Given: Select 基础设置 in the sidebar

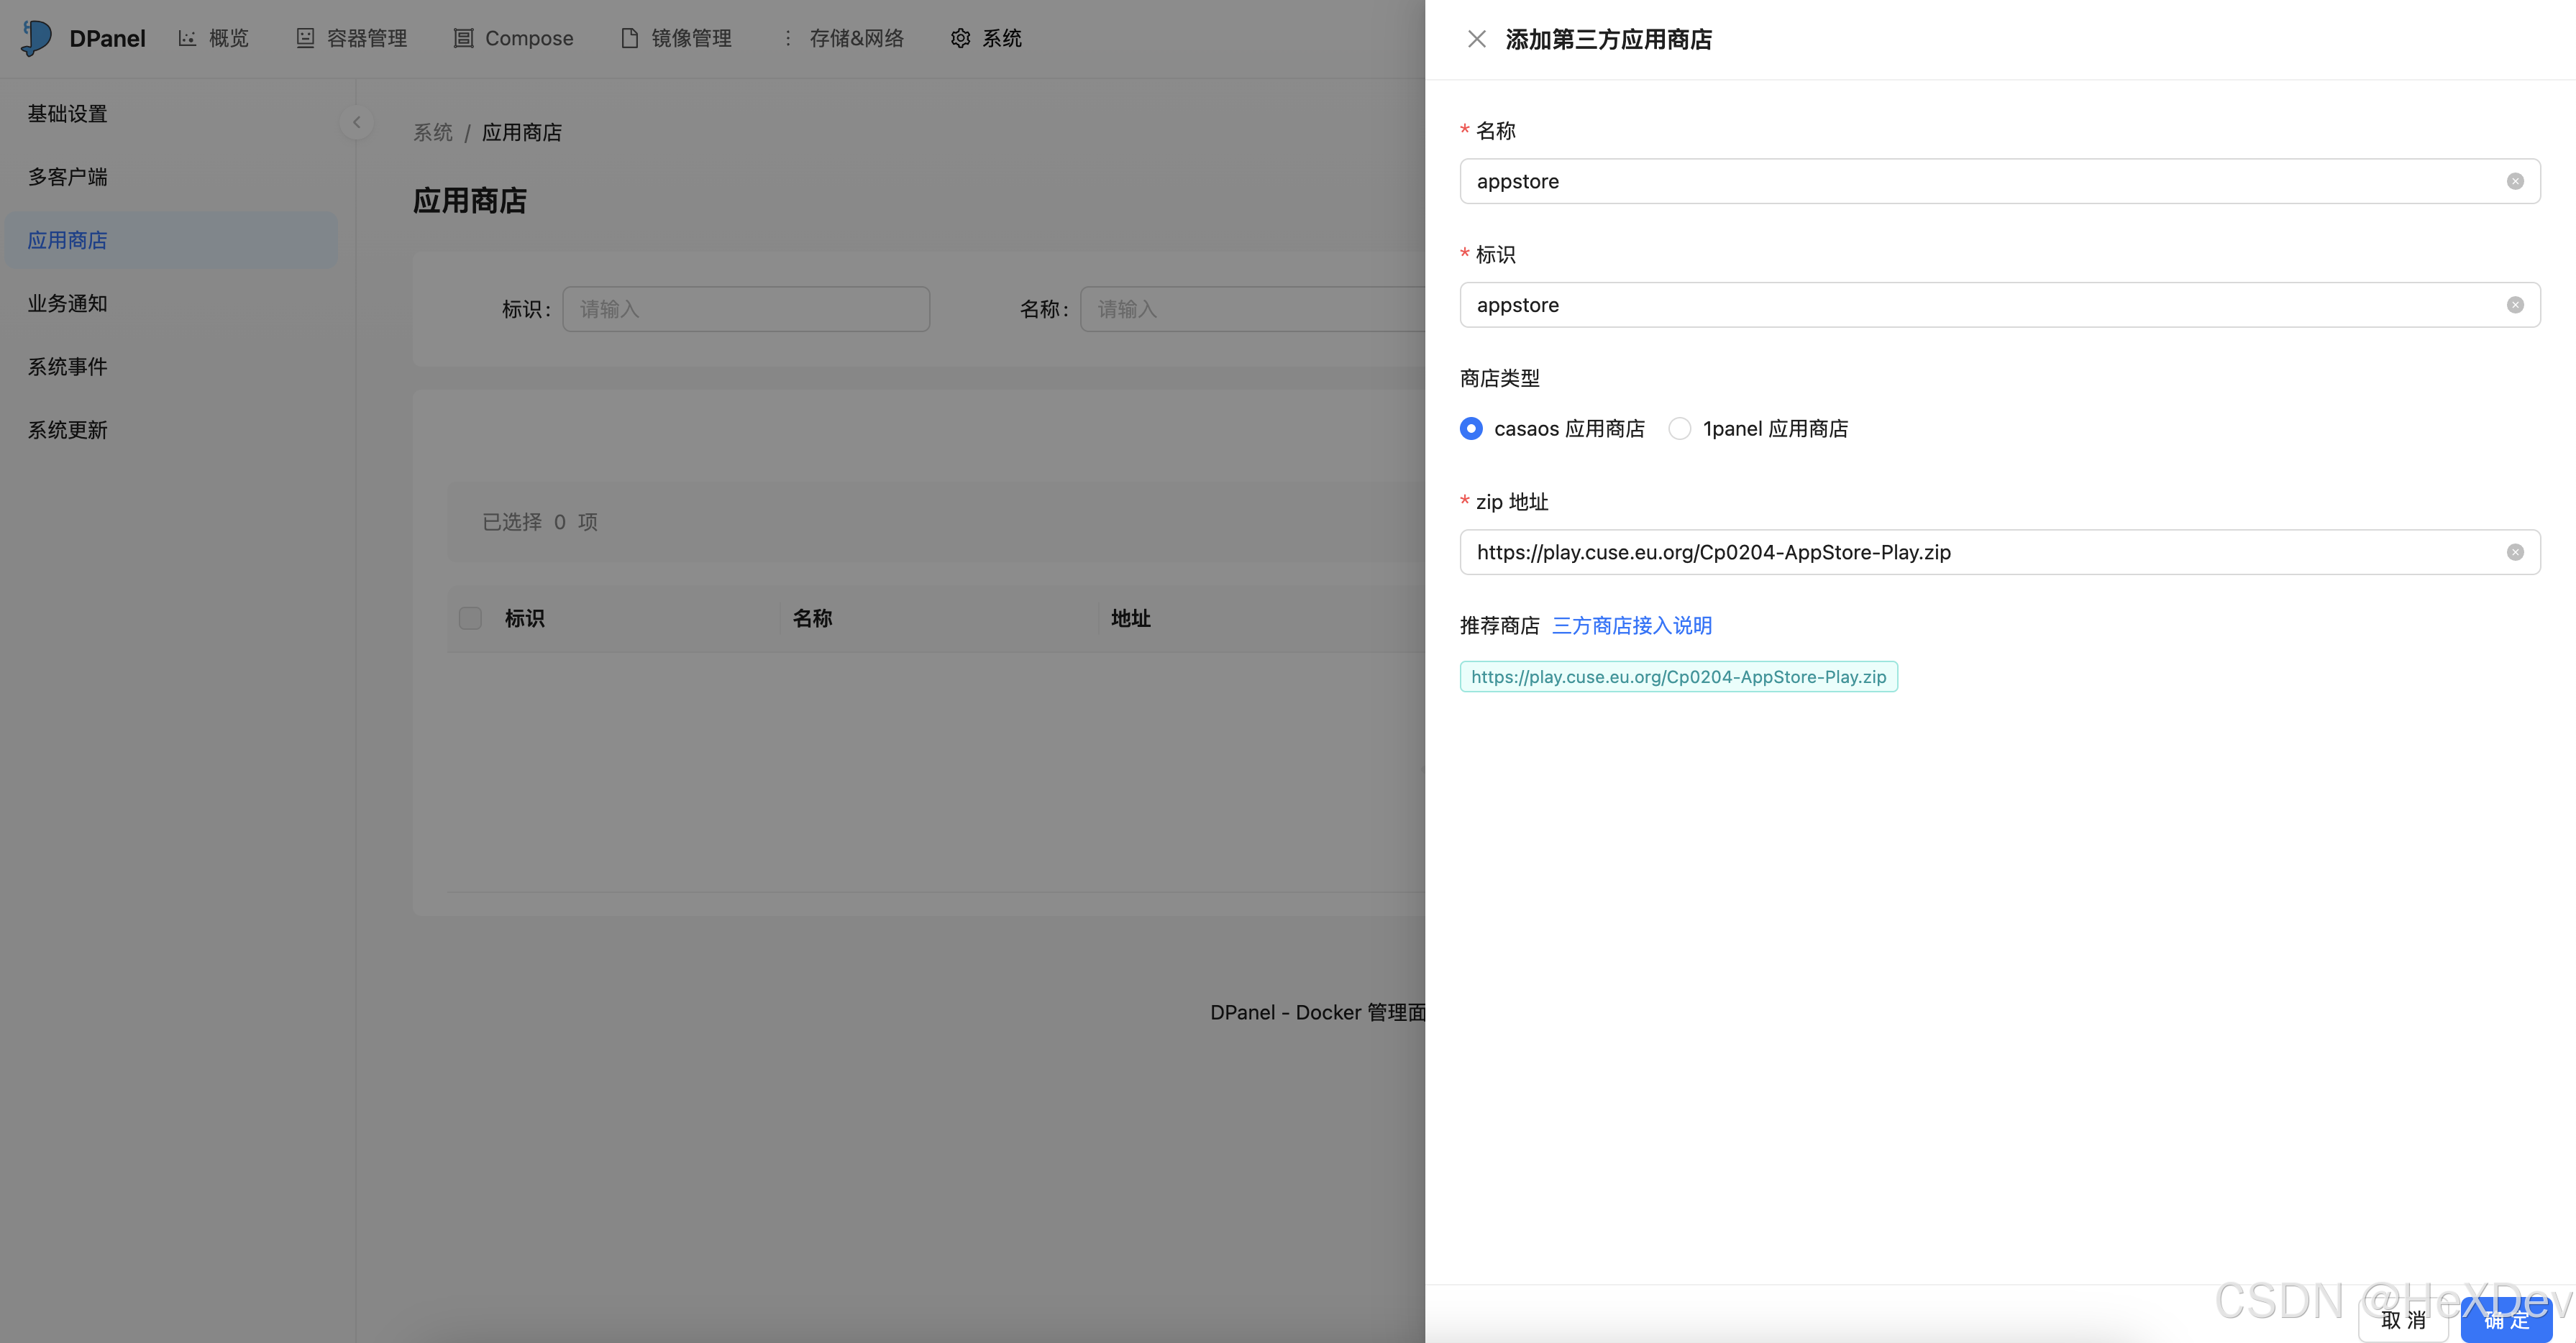Looking at the screenshot, I should tap(170, 114).
